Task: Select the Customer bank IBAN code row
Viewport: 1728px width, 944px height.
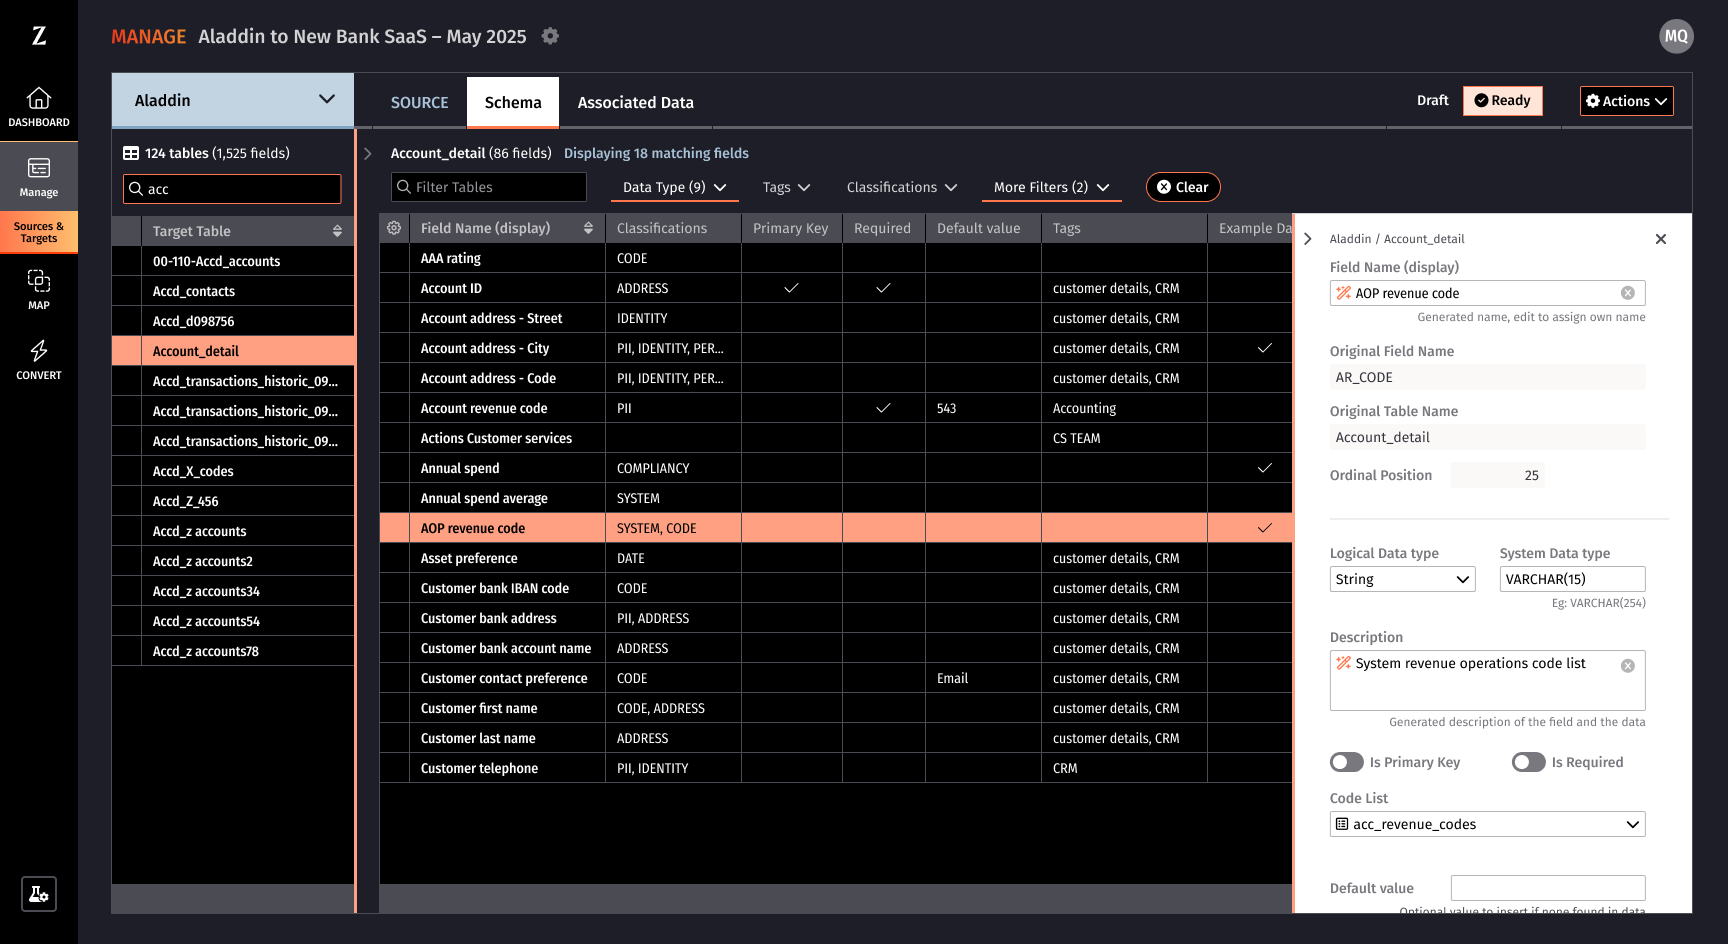Action: (836, 588)
